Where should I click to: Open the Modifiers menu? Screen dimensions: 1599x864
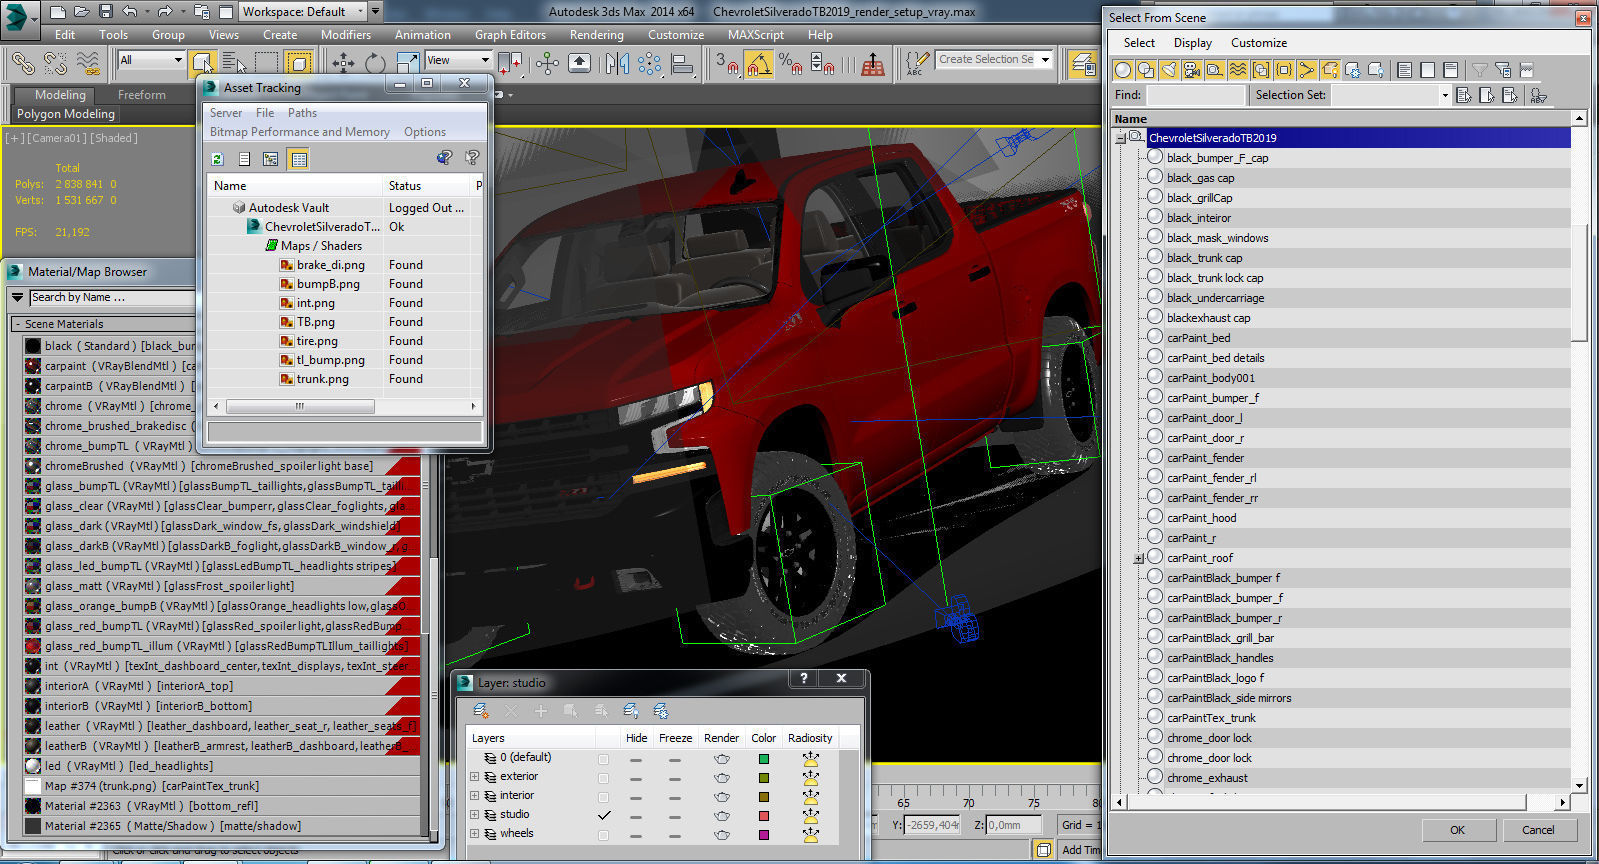pos(346,35)
